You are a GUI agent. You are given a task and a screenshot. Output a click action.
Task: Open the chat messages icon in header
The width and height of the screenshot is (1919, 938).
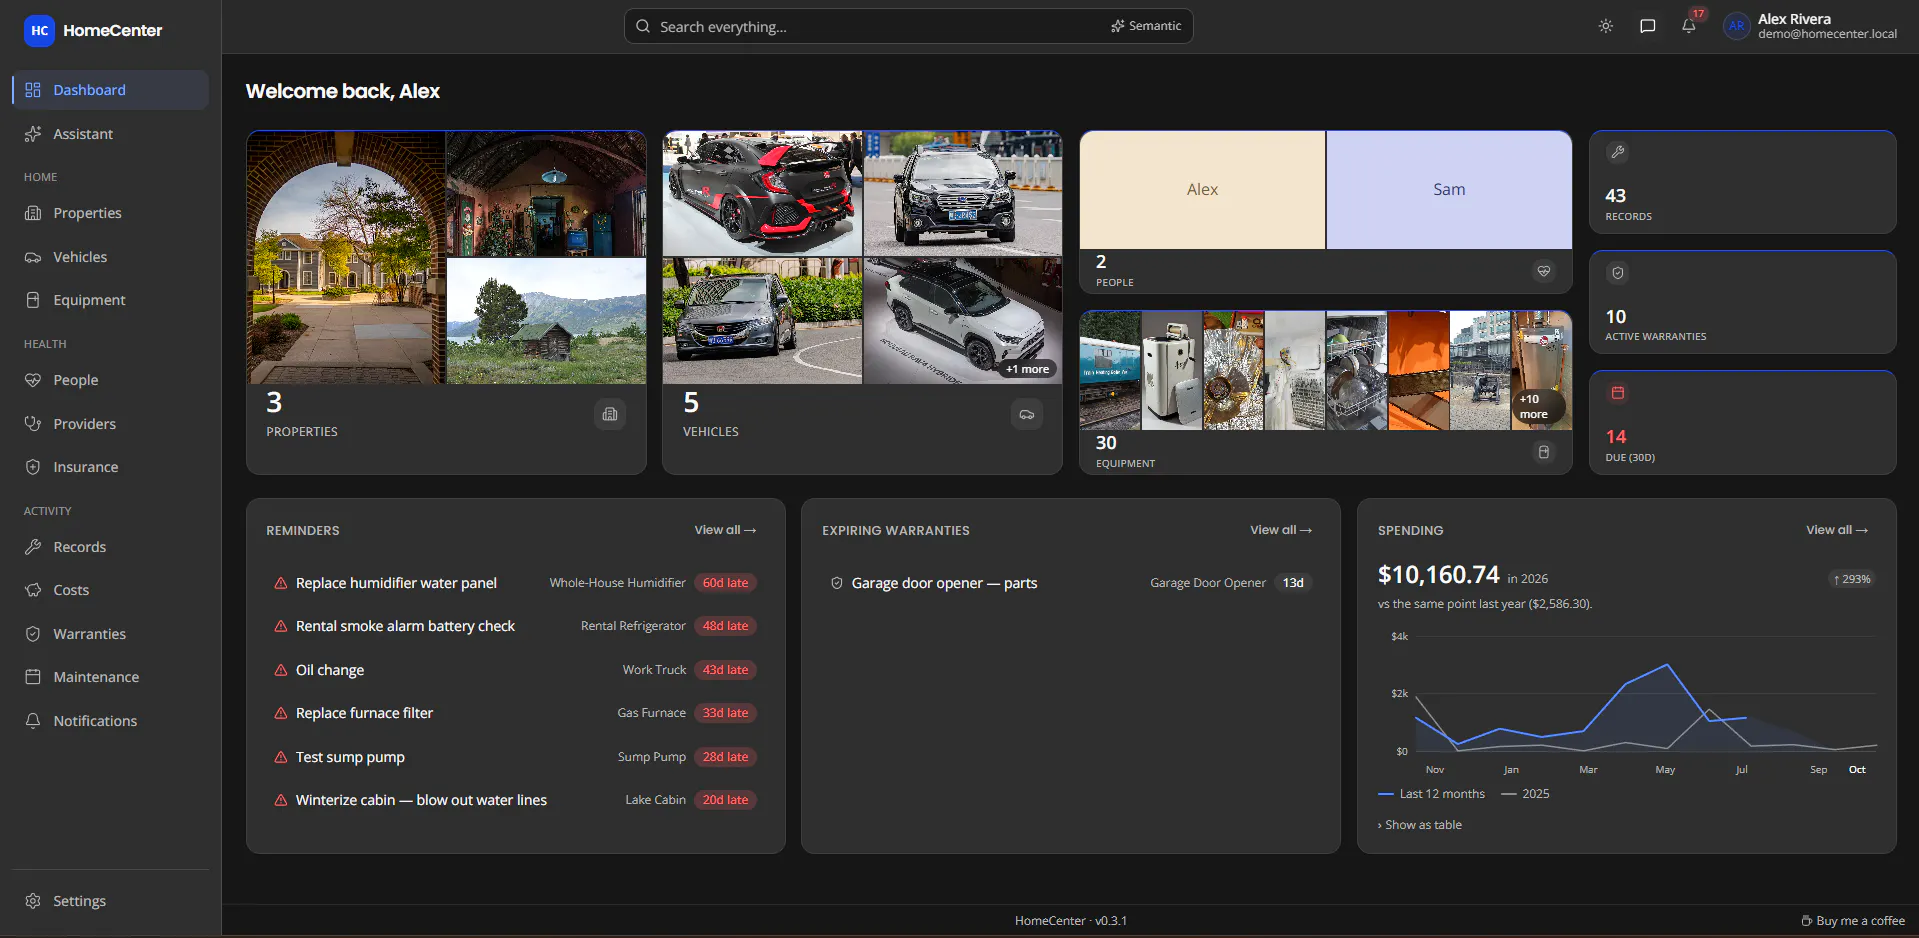tap(1648, 26)
